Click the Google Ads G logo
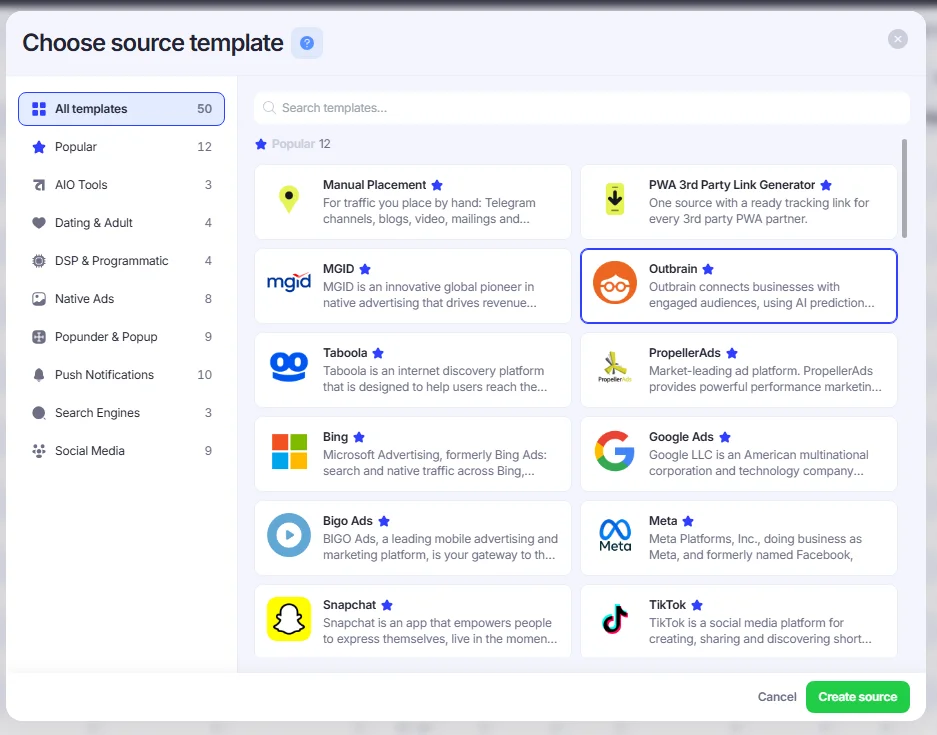 pyautogui.click(x=615, y=451)
